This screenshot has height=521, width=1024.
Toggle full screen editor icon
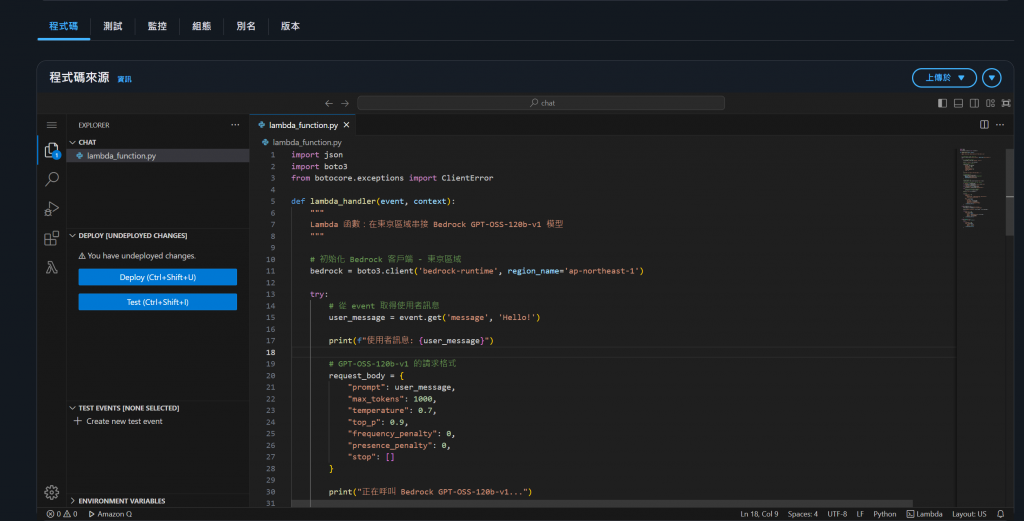(x=1006, y=103)
